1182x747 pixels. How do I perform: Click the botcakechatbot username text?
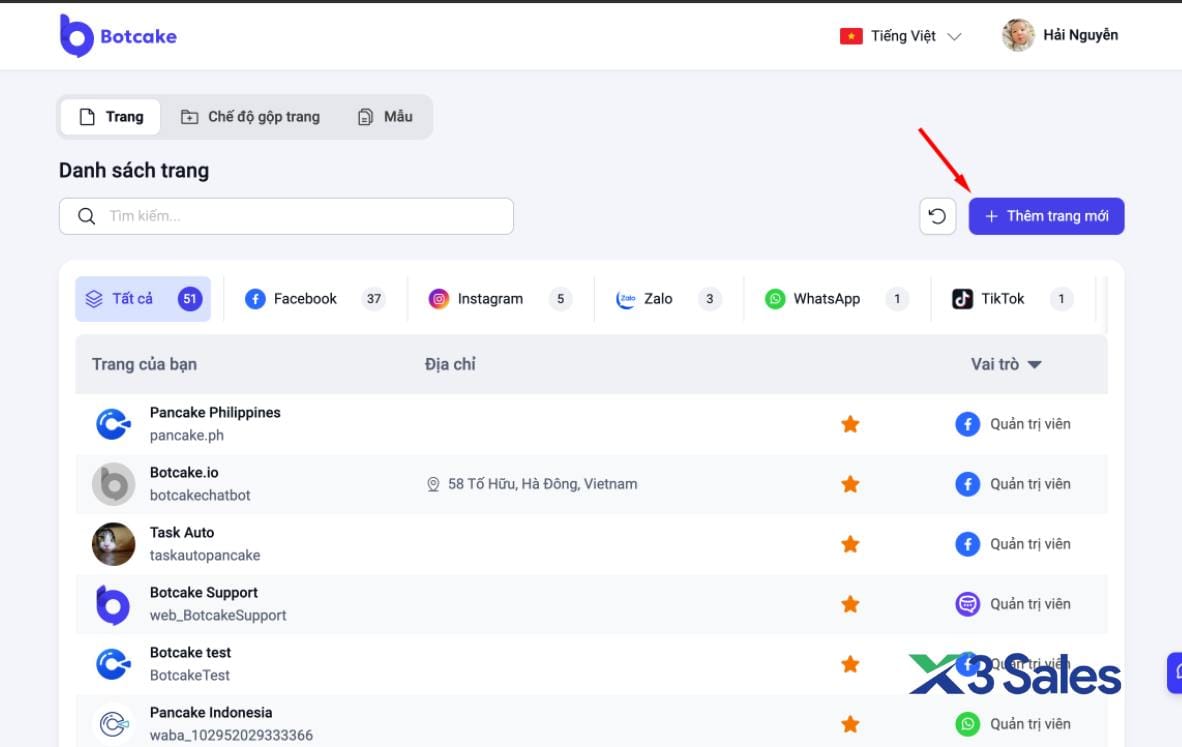[x=200, y=495]
